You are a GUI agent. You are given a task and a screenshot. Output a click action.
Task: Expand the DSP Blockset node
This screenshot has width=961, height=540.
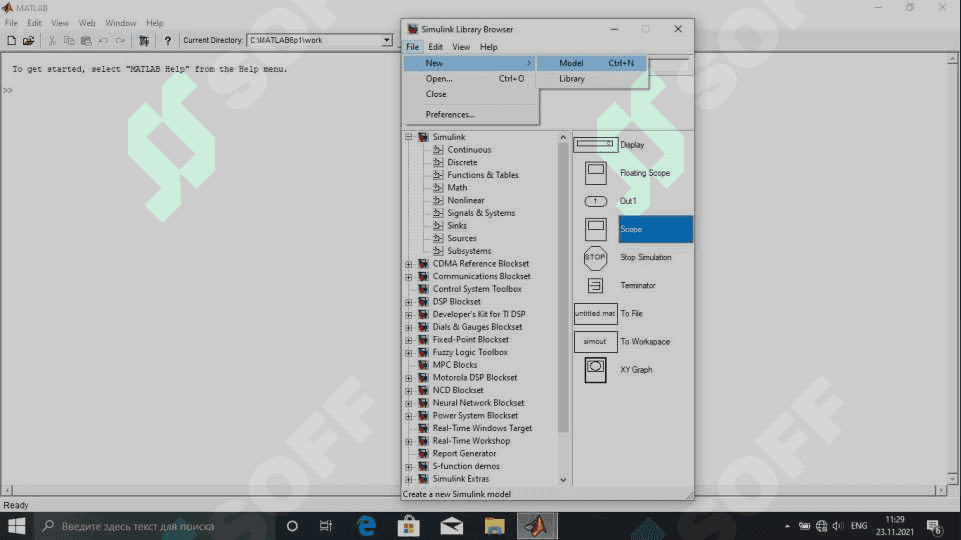pos(409,302)
